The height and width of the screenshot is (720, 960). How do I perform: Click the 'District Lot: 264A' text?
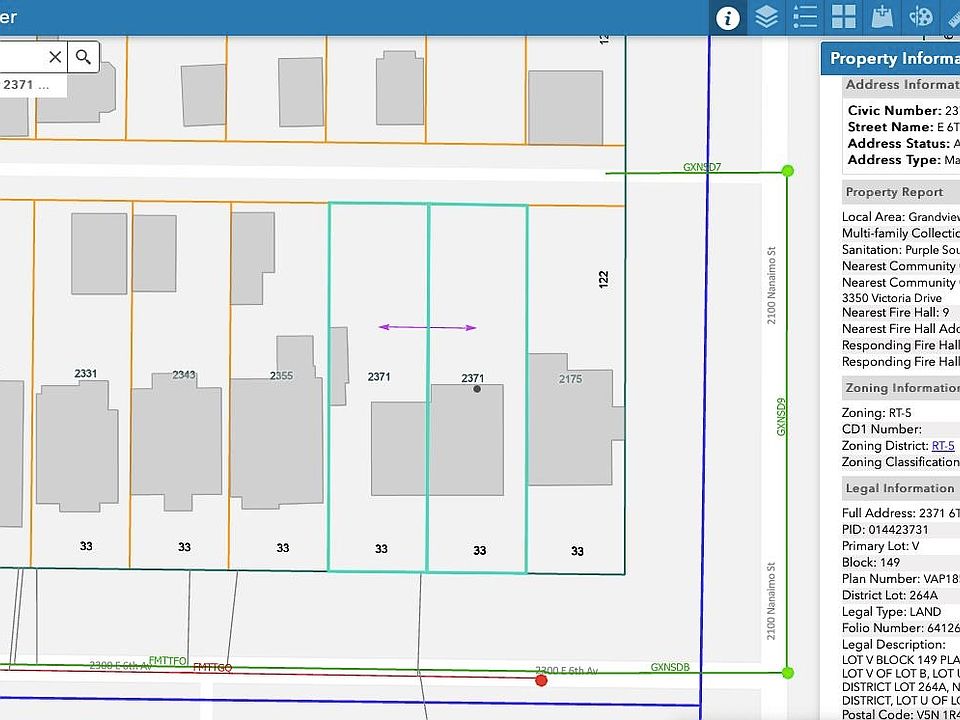point(891,595)
